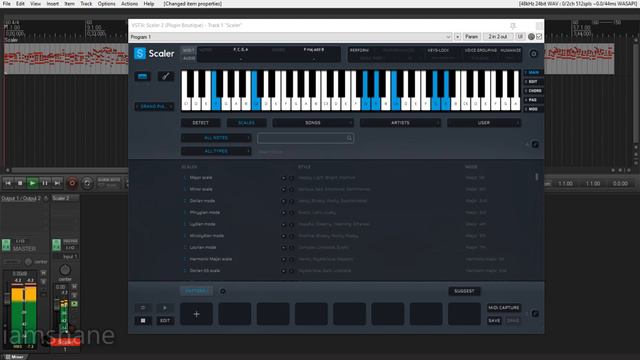Image resolution: width=640 pixels, height=360 pixels.
Task: Open the USER dropdown
Action: pyautogui.click(x=484, y=123)
